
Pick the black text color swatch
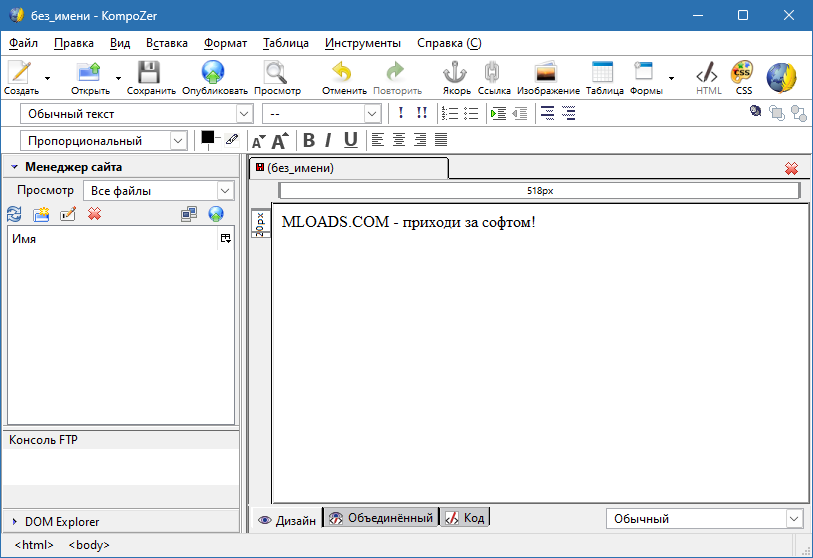tap(207, 137)
